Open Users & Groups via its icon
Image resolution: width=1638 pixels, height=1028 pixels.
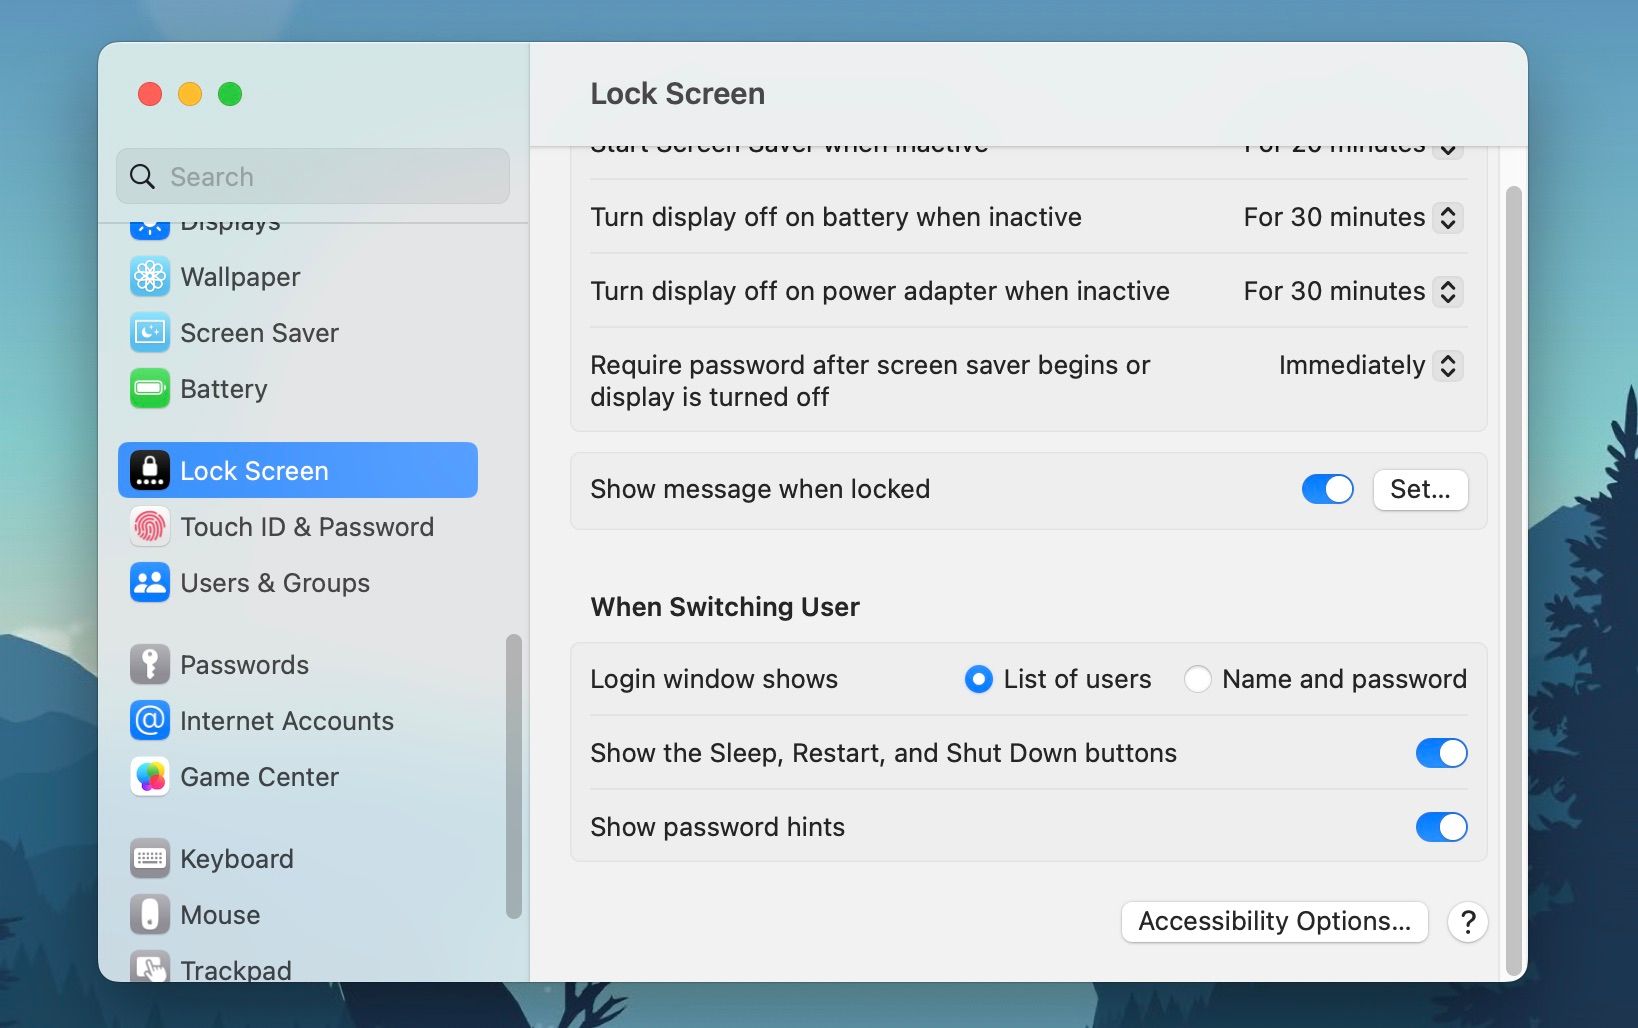pos(149,583)
